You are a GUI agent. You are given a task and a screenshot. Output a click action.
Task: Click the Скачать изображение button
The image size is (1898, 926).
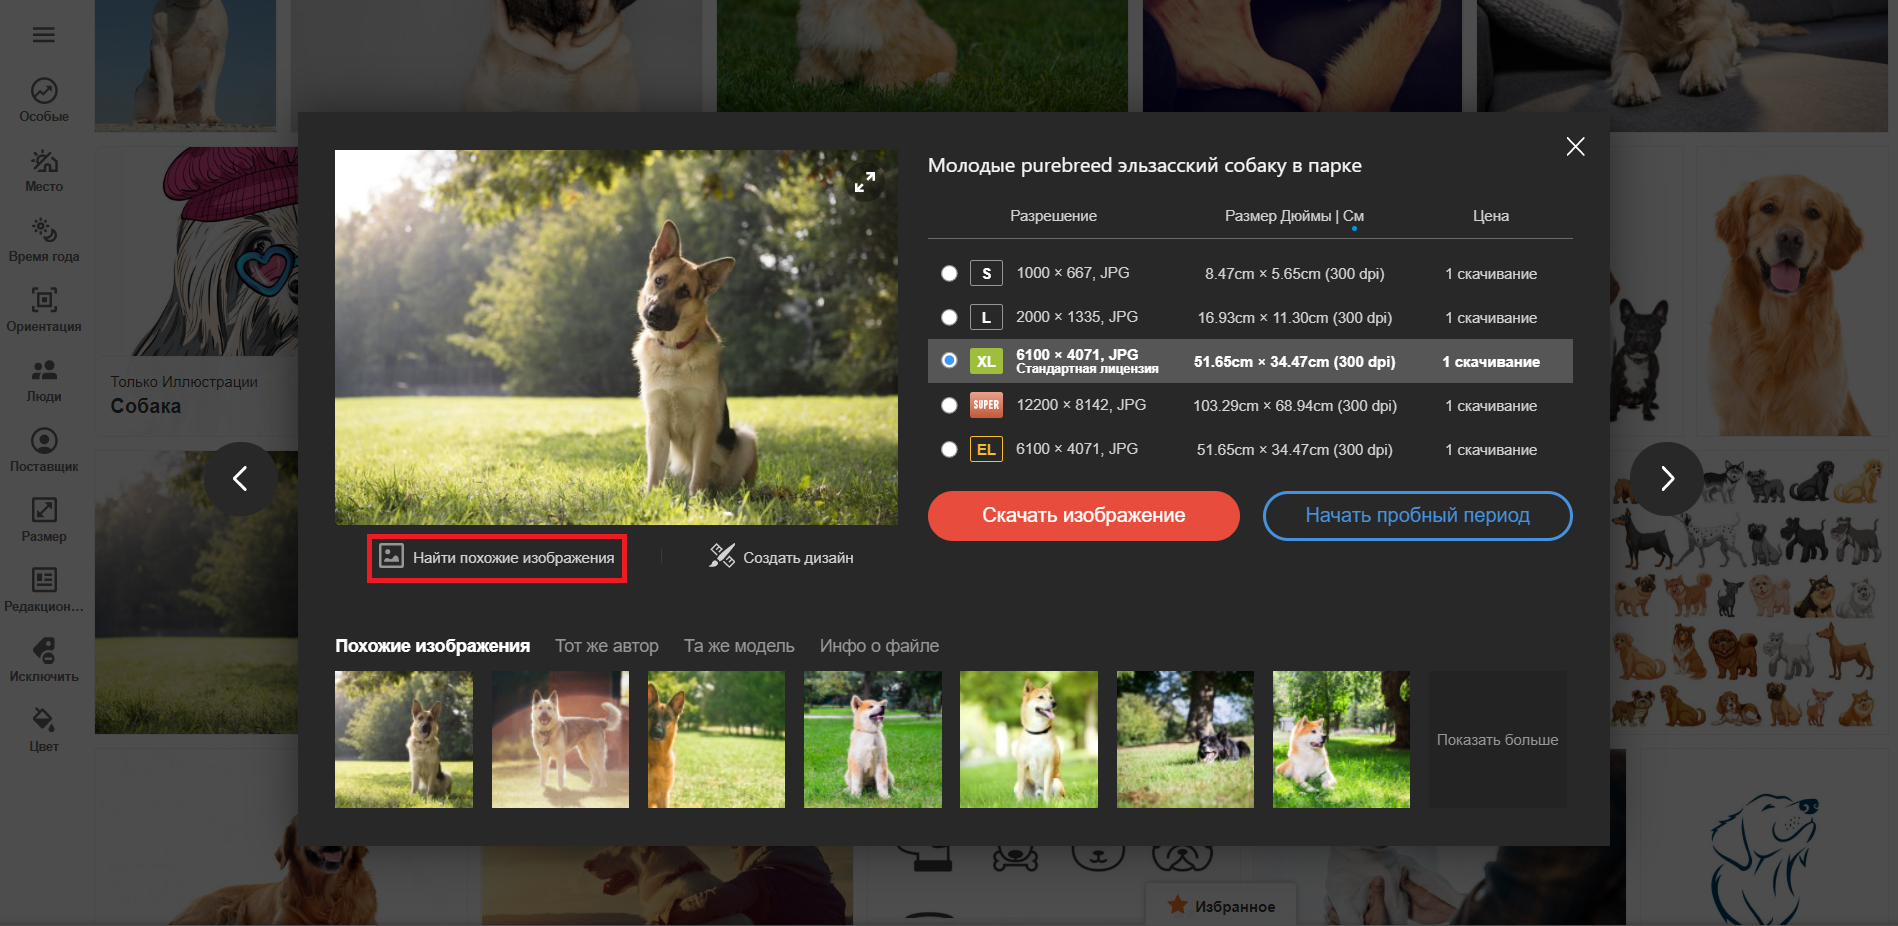pyautogui.click(x=1084, y=515)
